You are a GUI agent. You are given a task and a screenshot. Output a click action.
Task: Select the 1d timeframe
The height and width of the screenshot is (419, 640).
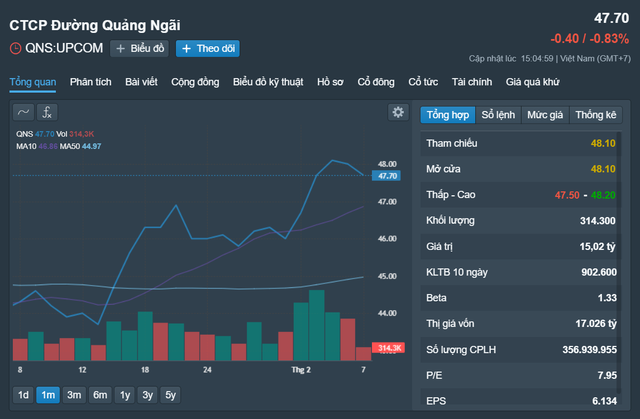(23, 394)
